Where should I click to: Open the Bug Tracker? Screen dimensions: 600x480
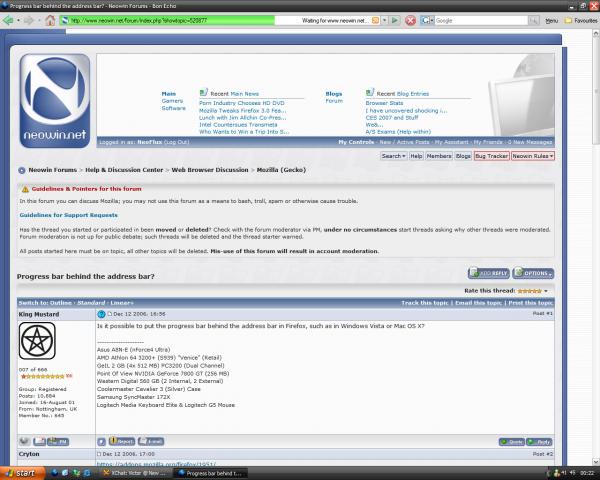click(491, 156)
